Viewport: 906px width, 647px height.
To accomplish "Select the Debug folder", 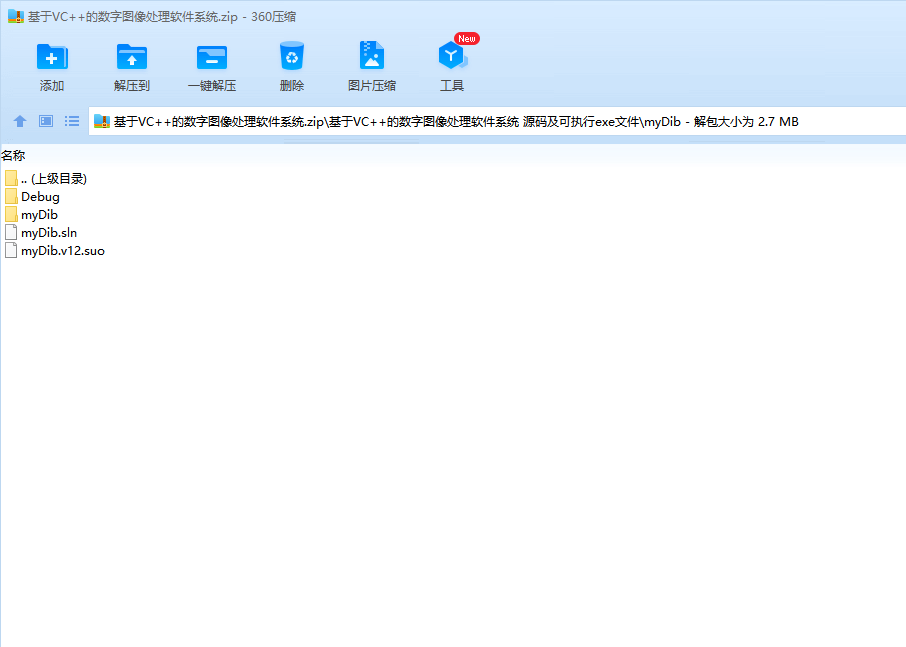I will (x=32, y=196).
